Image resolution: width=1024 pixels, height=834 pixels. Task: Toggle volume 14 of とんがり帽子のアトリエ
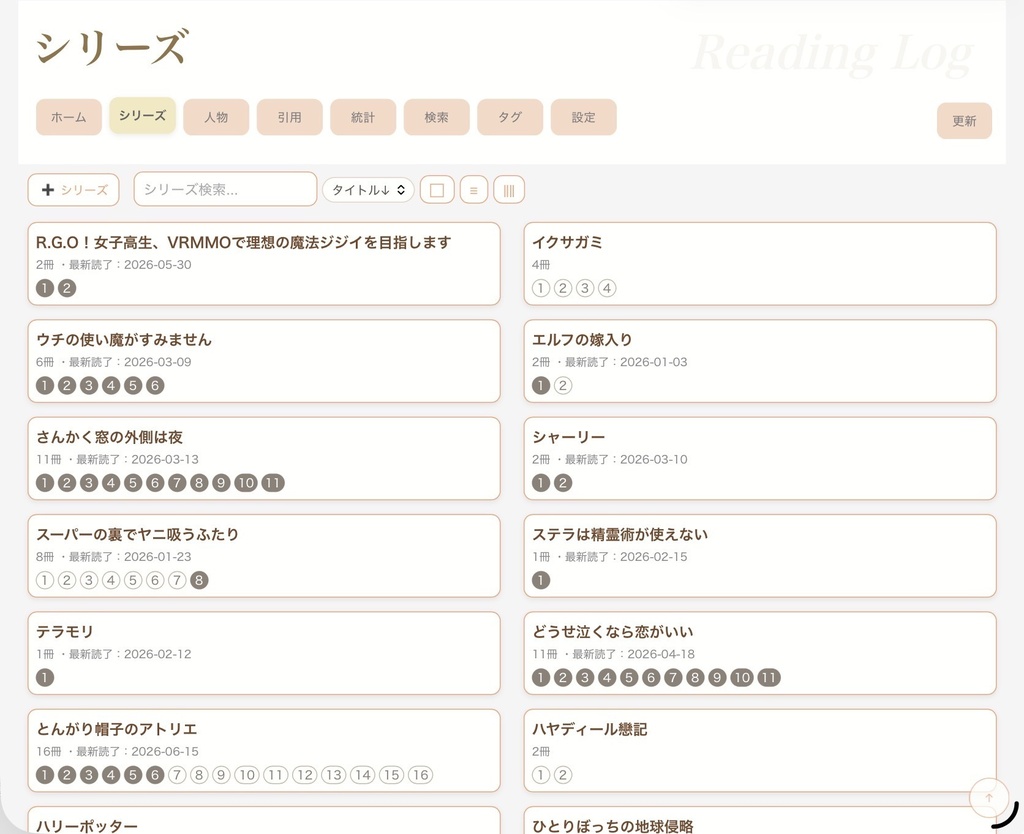point(362,775)
